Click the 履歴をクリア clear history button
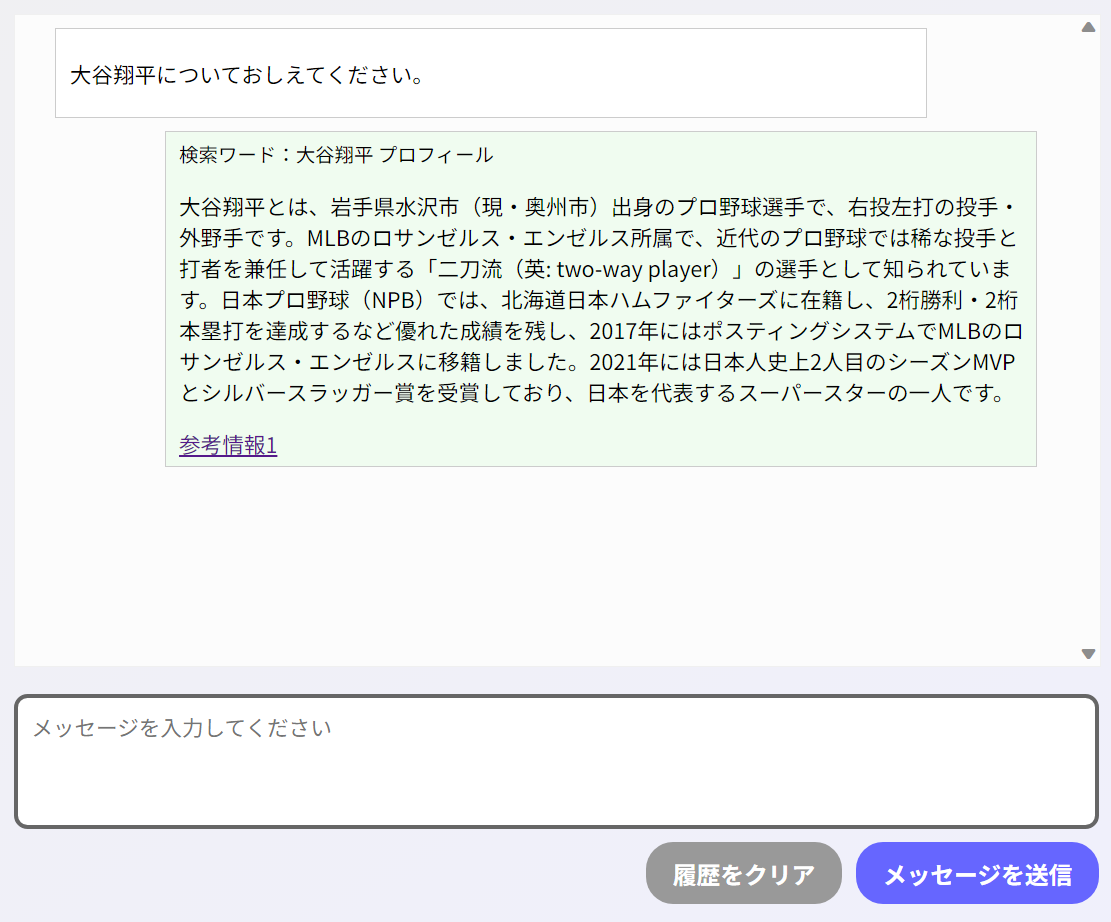Image resolution: width=1111 pixels, height=922 pixels. (743, 873)
